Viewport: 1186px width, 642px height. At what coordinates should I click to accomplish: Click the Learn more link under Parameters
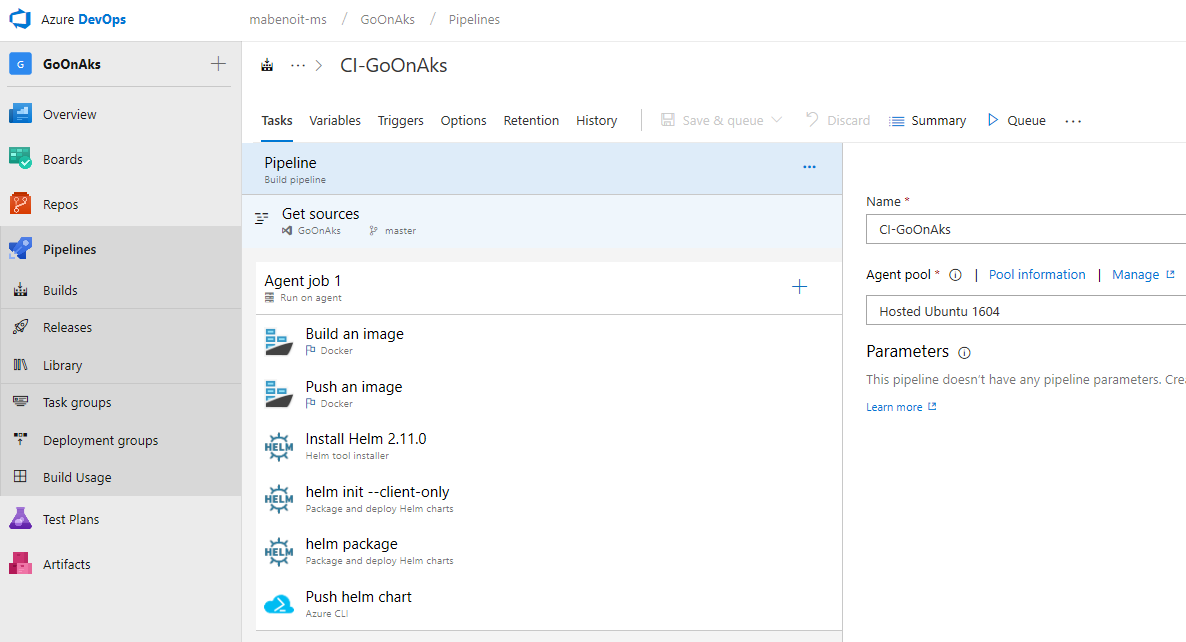(x=893, y=407)
